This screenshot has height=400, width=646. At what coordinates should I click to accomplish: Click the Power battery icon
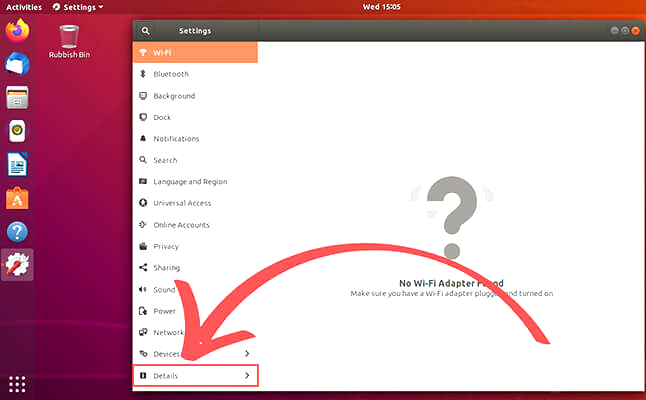point(143,311)
